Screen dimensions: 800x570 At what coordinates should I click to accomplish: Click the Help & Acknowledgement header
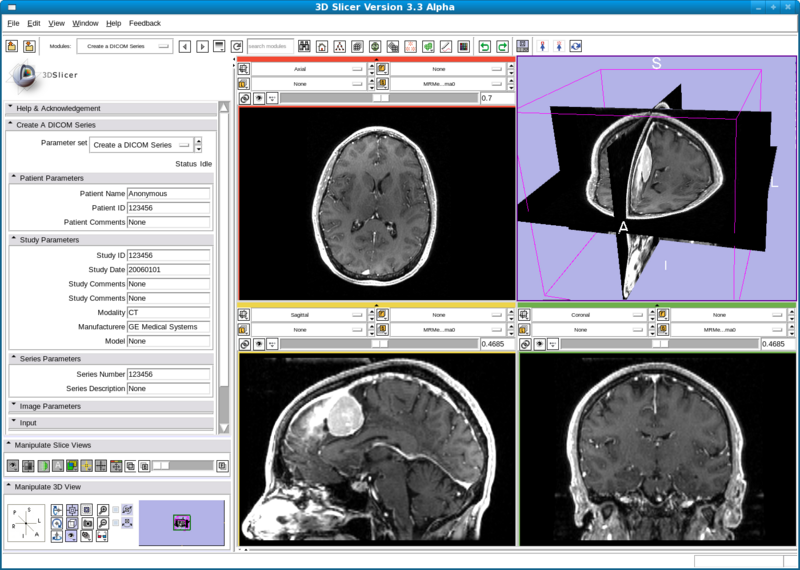pyautogui.click(x=58, y=108)
